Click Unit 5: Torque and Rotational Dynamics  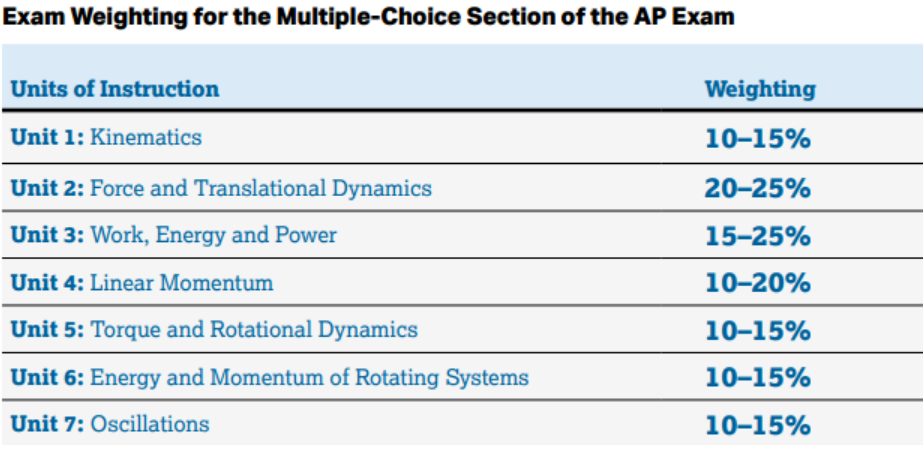[214, 329]
